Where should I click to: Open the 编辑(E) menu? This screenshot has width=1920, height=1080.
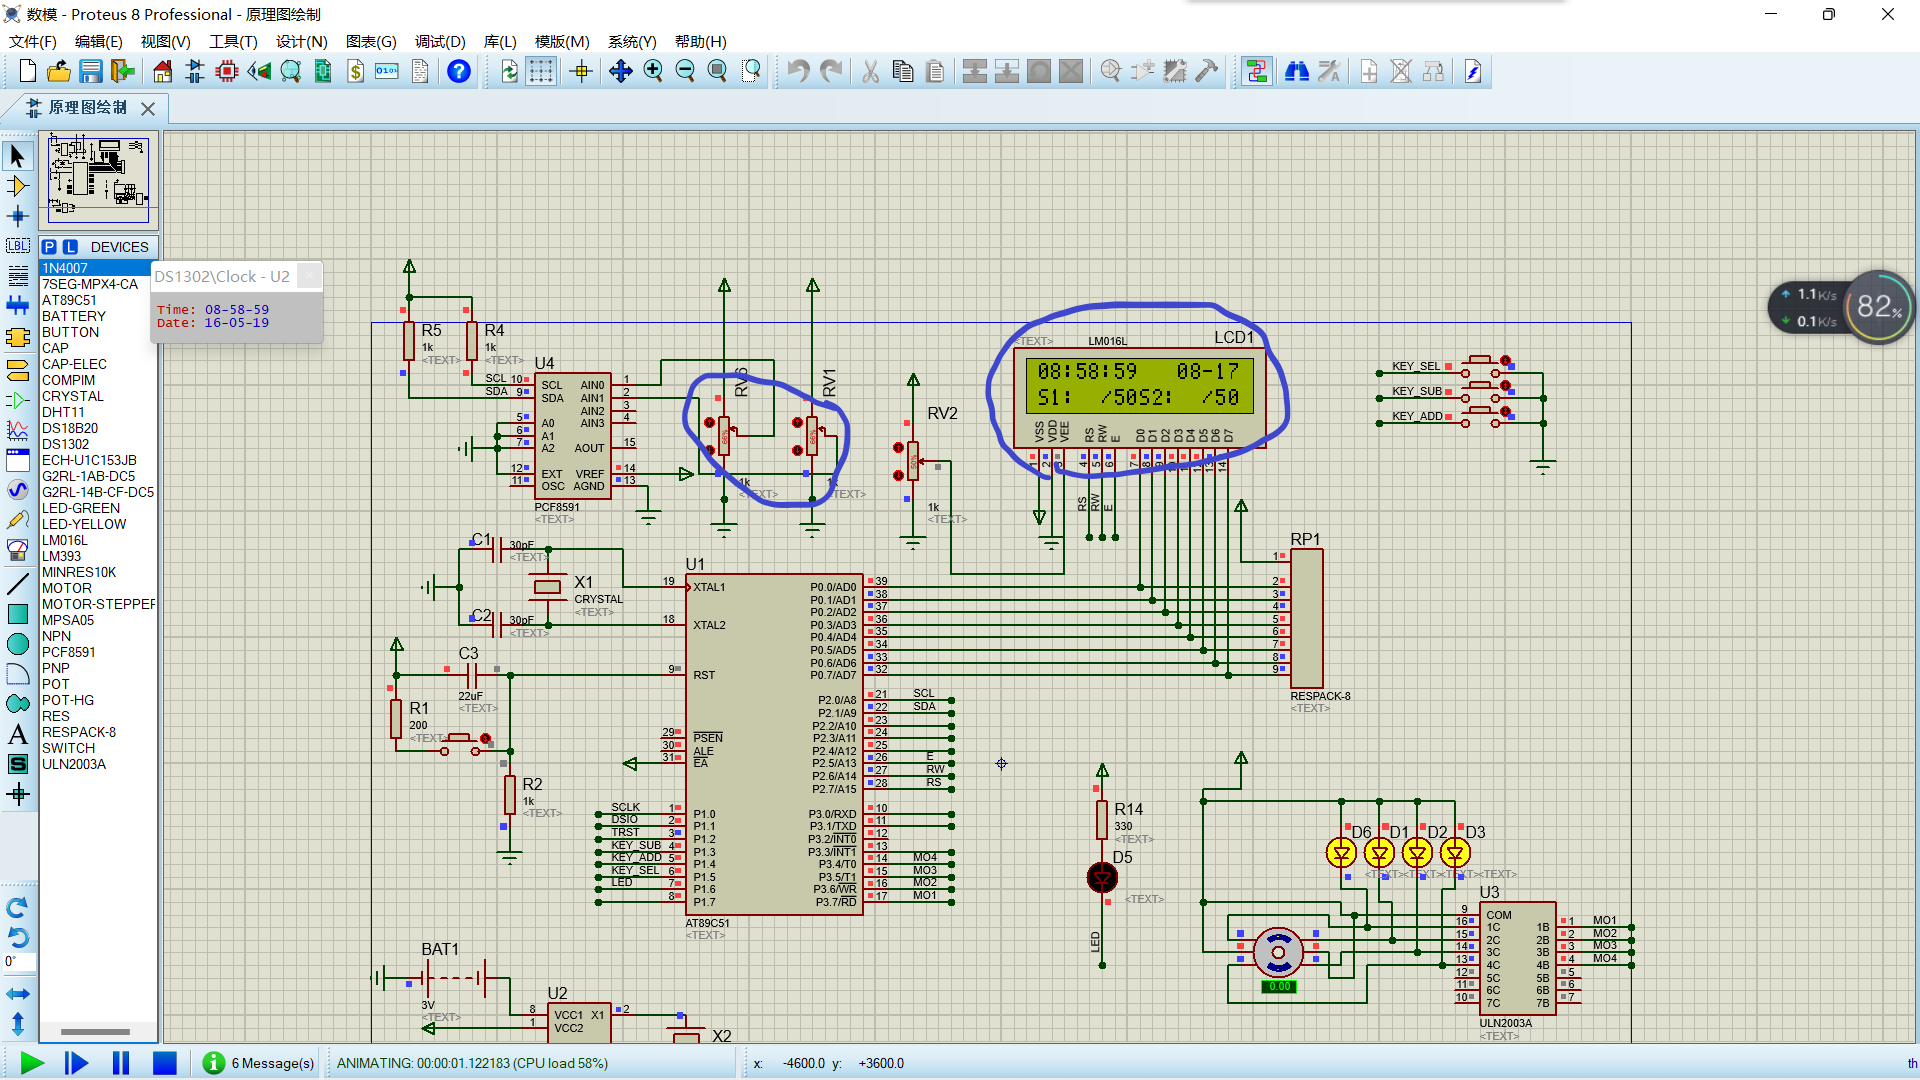coord(98,41)
